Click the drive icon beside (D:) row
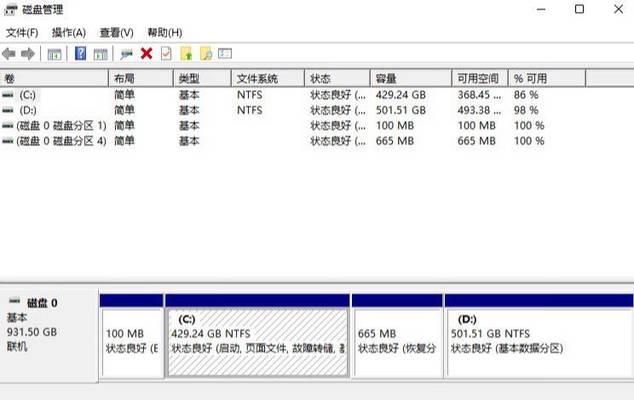The image size is (634, 400). (x=8, y=110)
